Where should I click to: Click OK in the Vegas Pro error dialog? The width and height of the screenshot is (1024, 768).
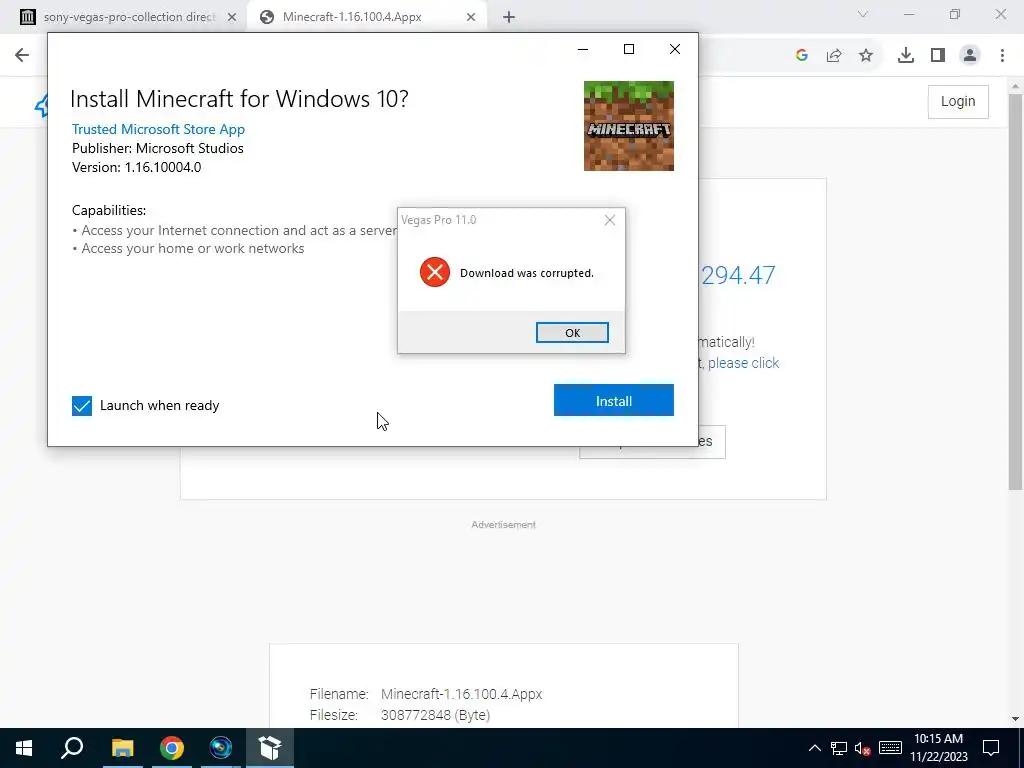(x=572, y=332)
